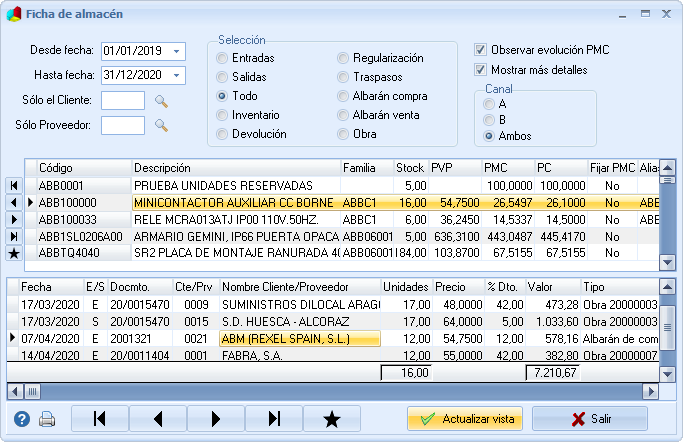
Task: Click the Descripción column header
Action: [236, 168]
